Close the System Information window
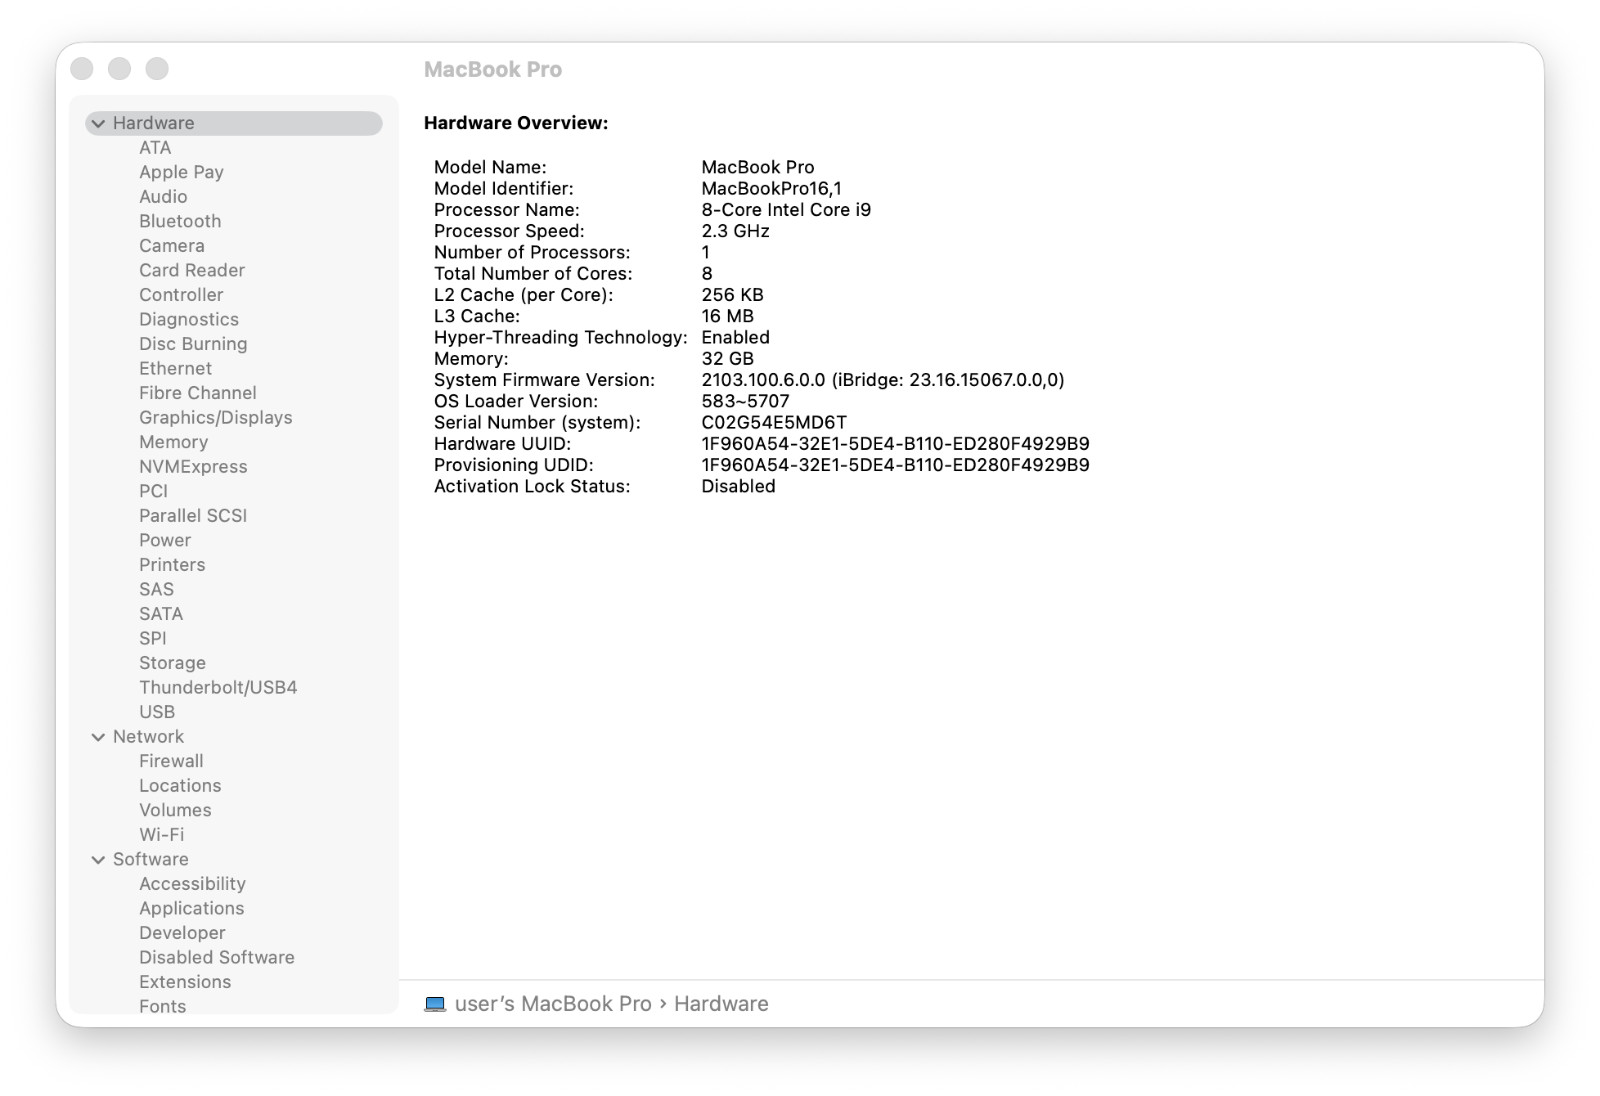This screenshot has width=1600, height=1096. click(82, 68)
